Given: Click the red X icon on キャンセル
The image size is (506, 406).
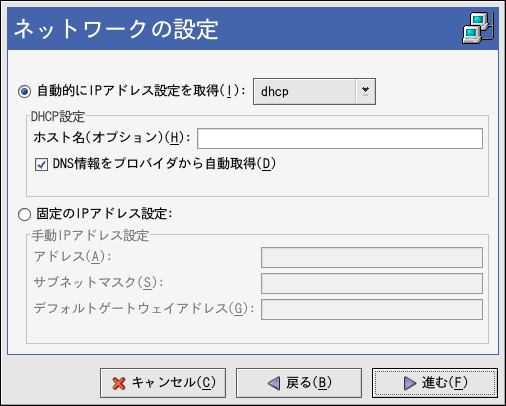Looking at the screenshot, I should pos(119,383).
